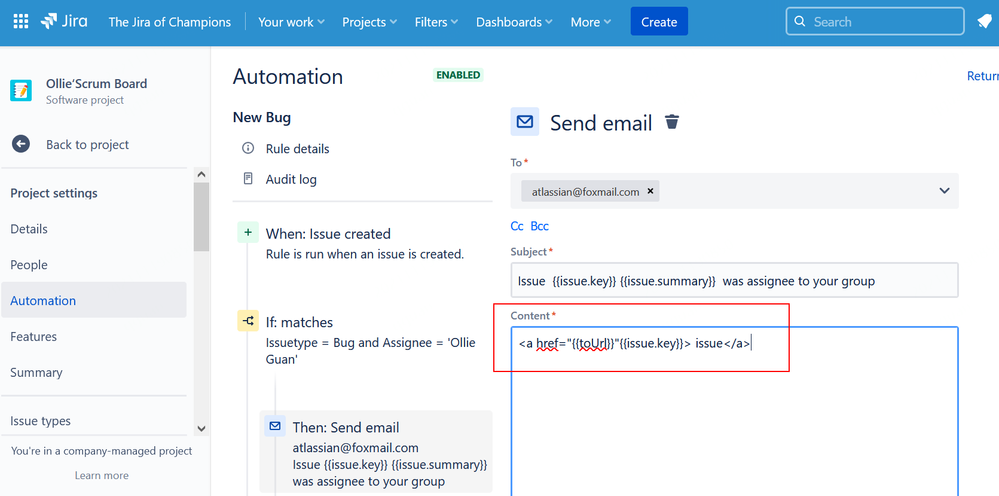Open Summary in project settings
This screenshot has height=496, width=999.
click(x=94, y=372)
